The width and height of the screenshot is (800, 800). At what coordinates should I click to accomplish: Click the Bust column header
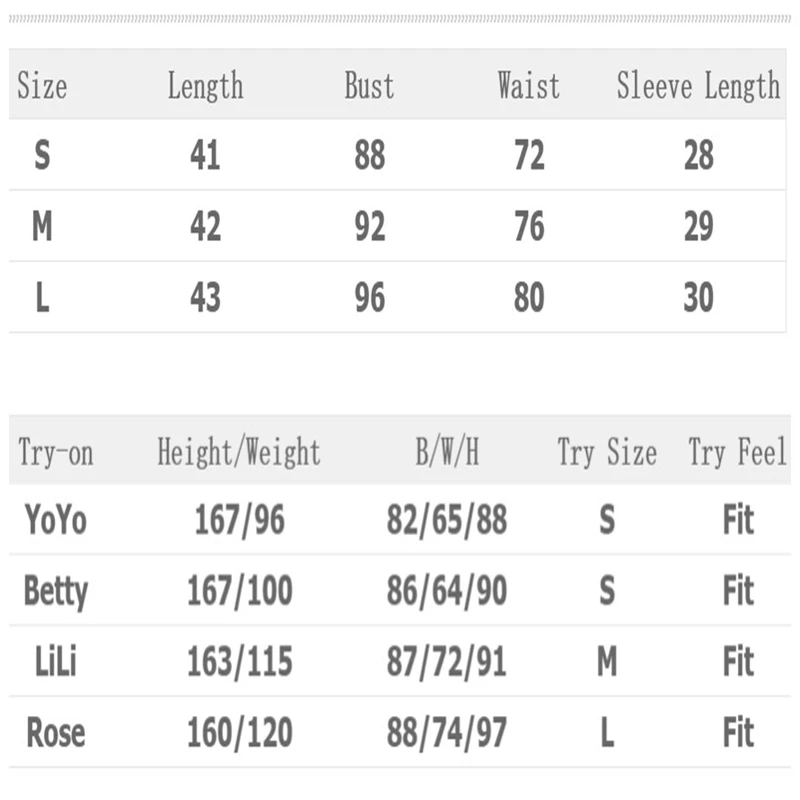tap(369, 87)
